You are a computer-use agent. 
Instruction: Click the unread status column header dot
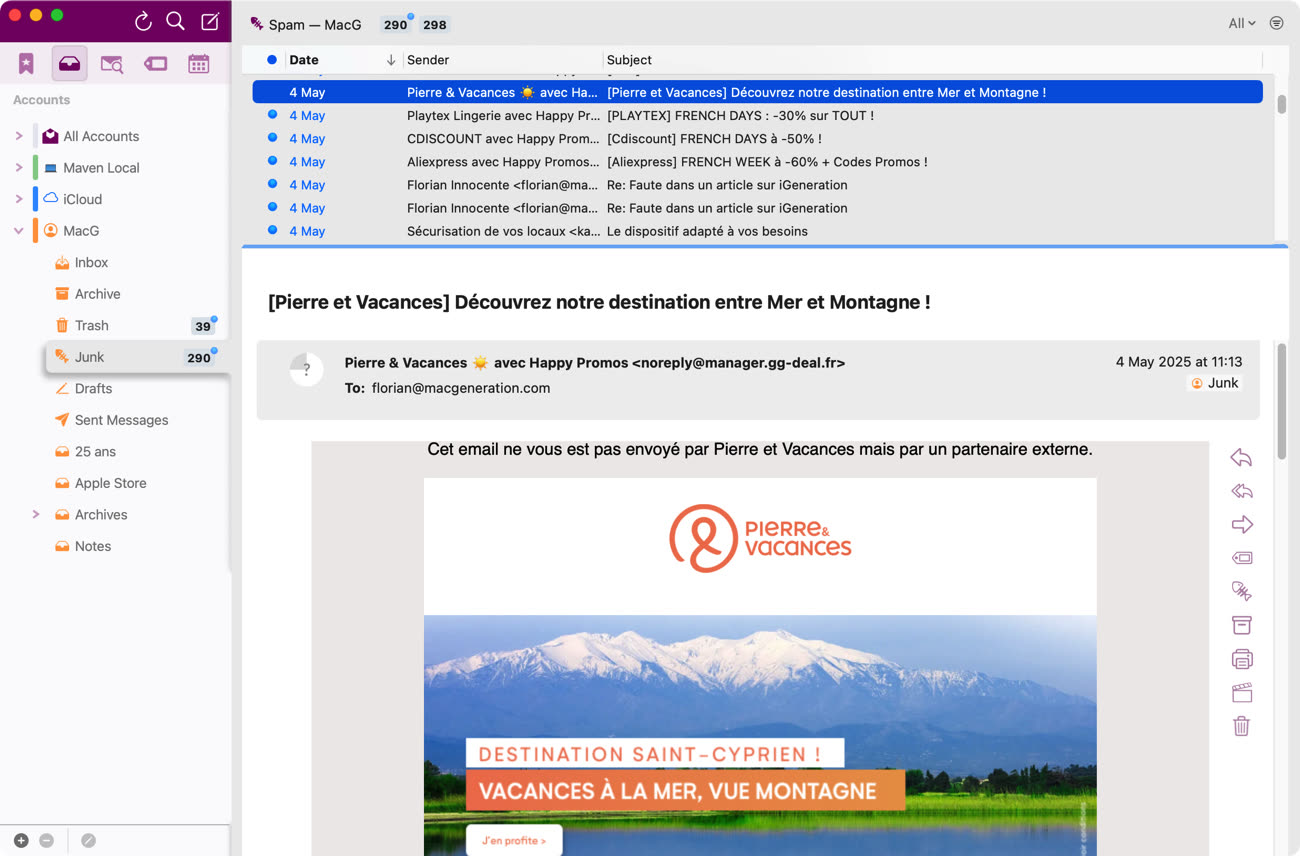tap(272, 60)
